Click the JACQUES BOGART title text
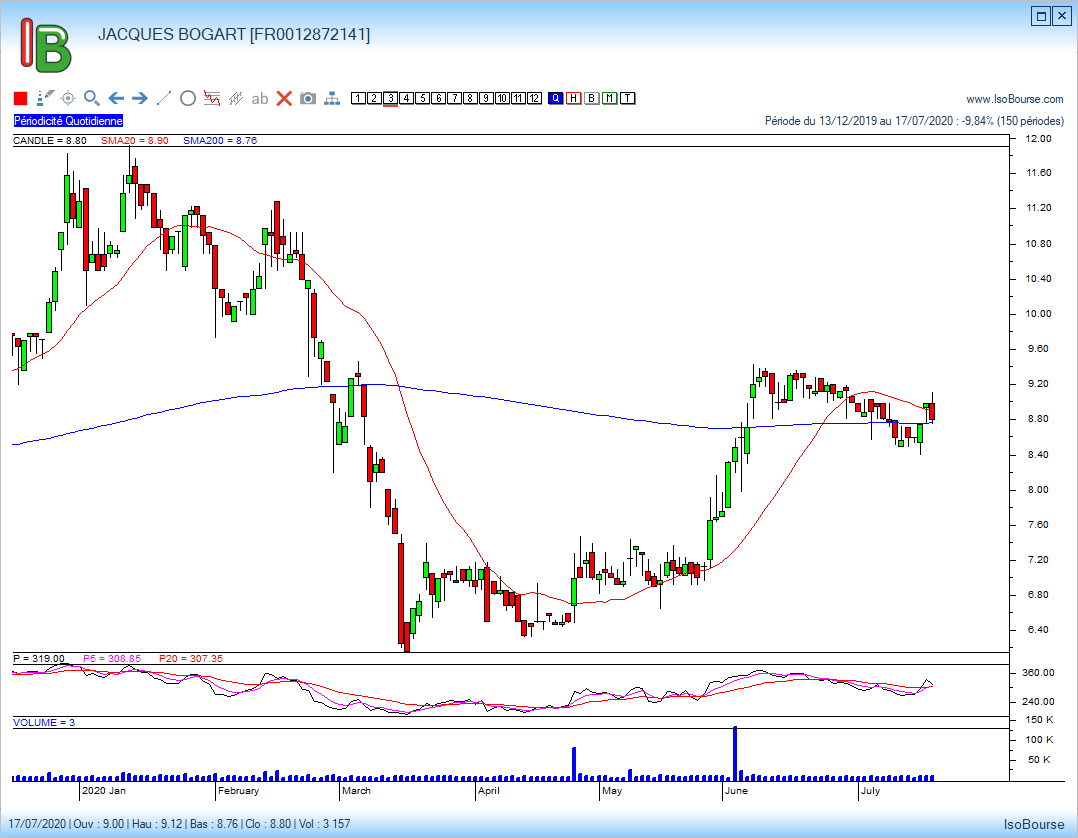Screen dimensions: 1078x838 click(234, 34)
